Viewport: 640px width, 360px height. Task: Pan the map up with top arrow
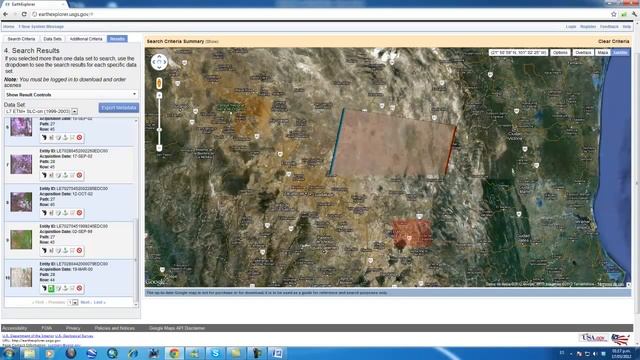pyautogui.click(x=159, y=57)
